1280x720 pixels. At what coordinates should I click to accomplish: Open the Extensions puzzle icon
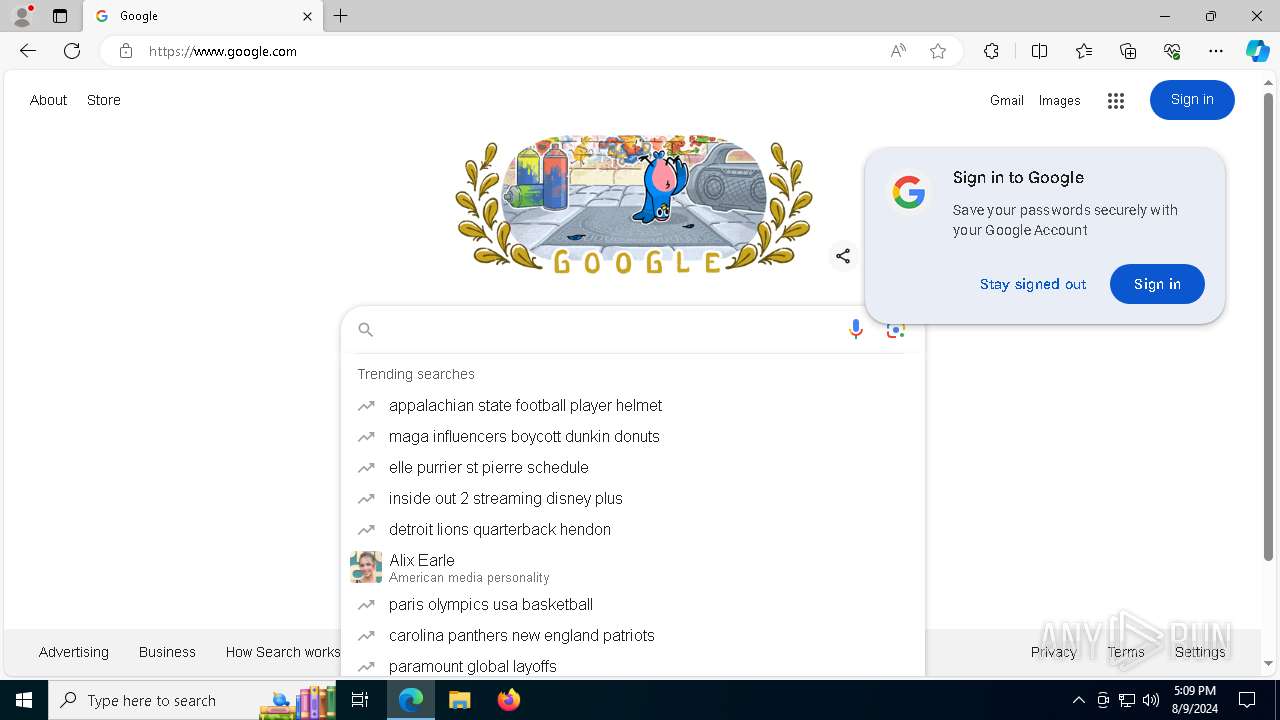coord(991,51)
